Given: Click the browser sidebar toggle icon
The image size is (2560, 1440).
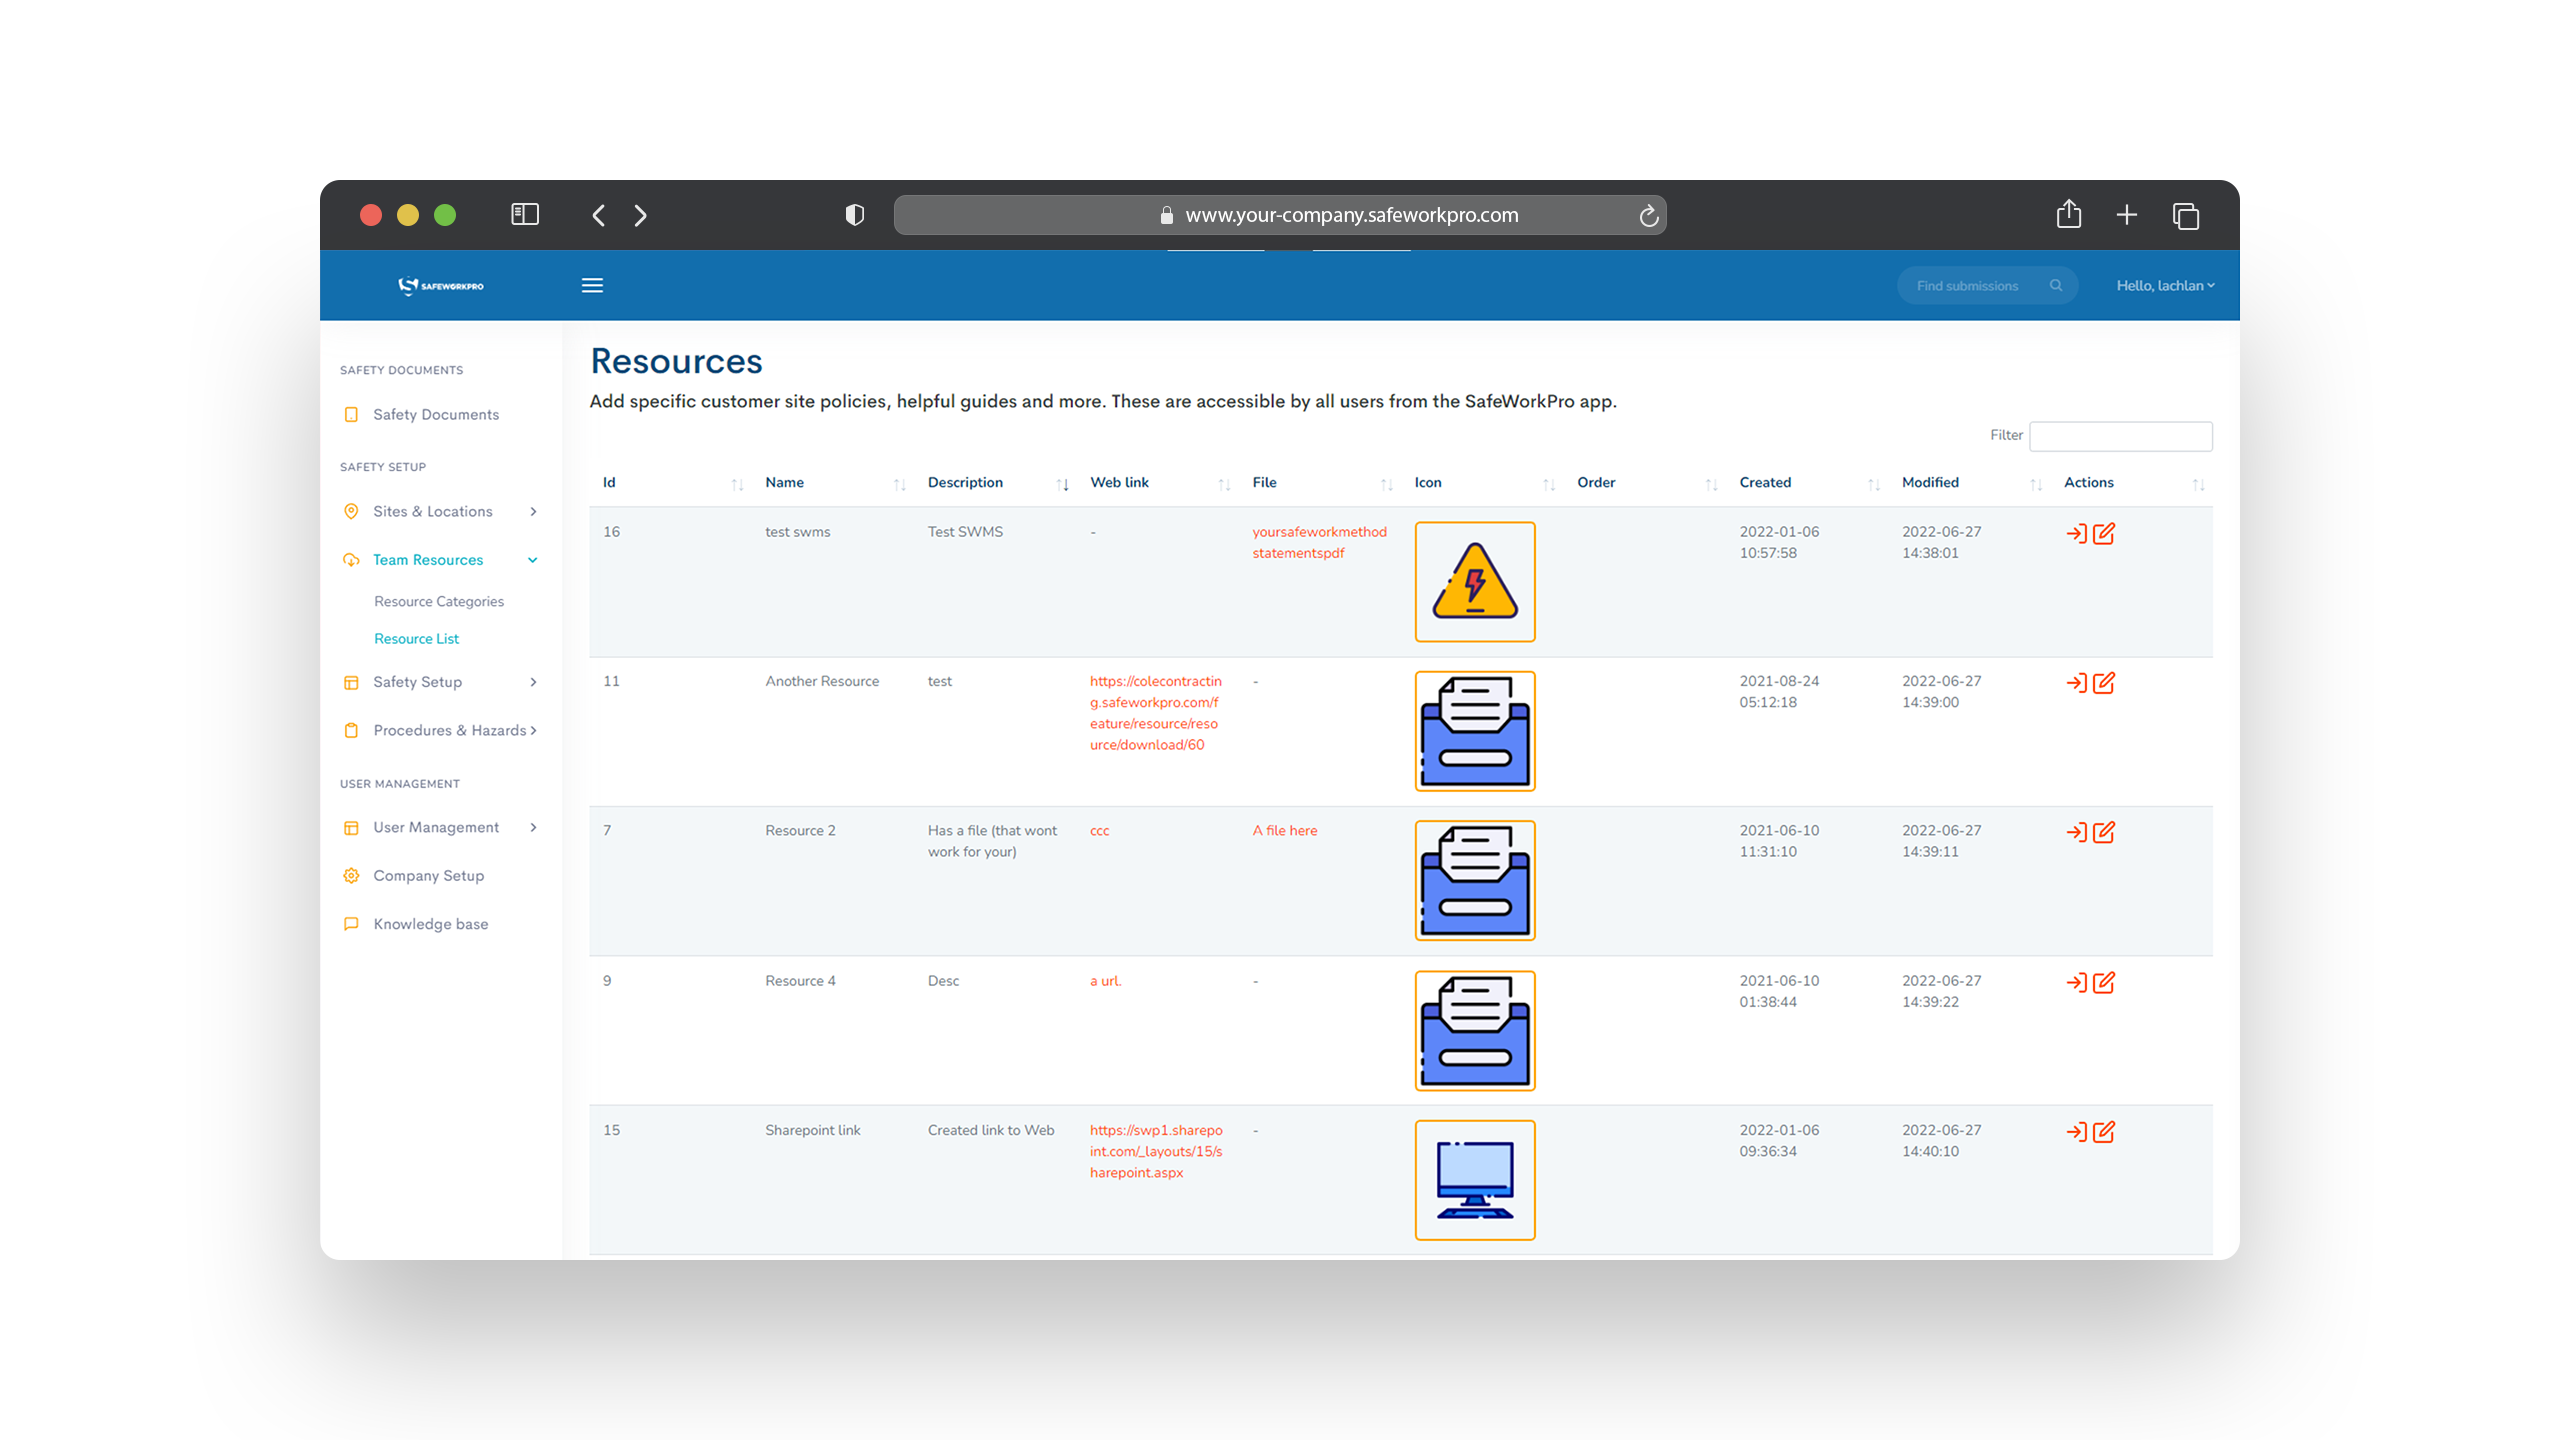Looking at the screenshot, I should 525,215.
